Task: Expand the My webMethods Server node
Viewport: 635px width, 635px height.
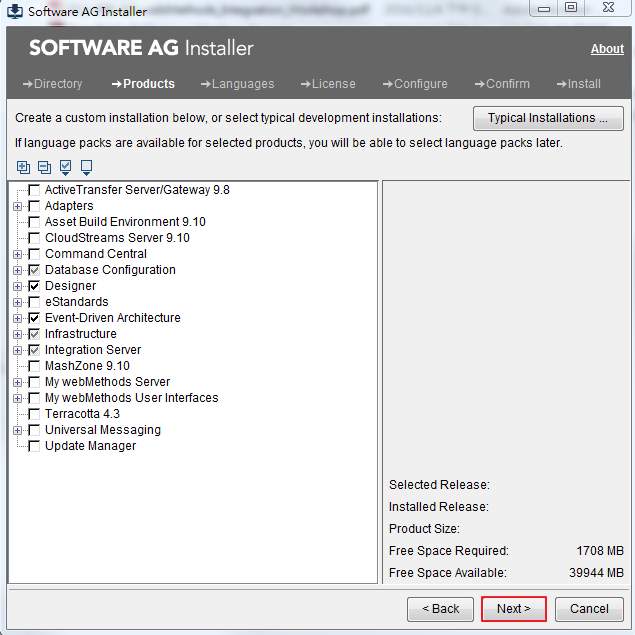Action: [x=17, y=382]
